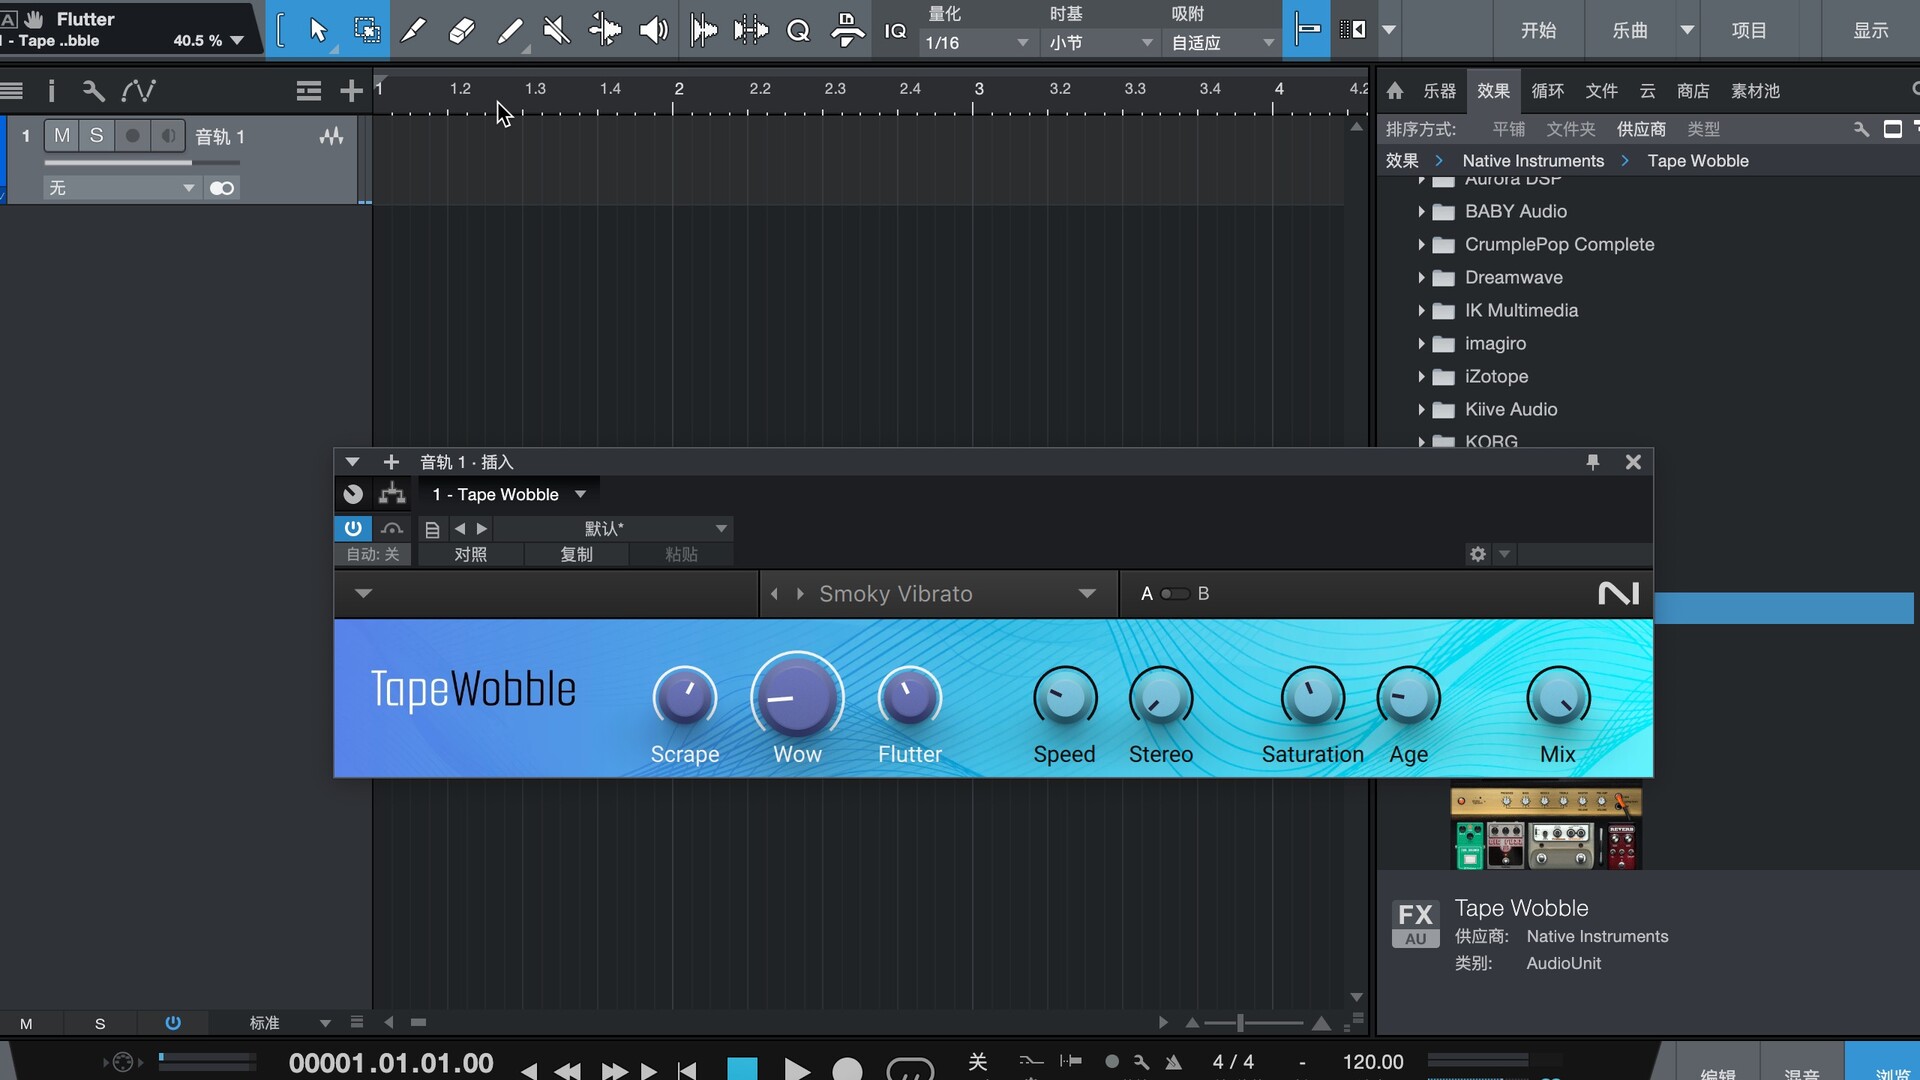Arm record on 音轨 1
Screen dimensions: 1920x1080
(x=132, y=135)
